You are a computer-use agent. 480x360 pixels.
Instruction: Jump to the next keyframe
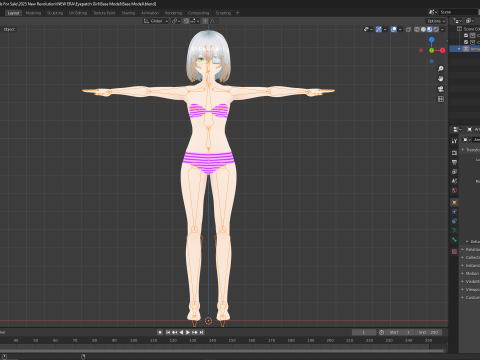195,332
